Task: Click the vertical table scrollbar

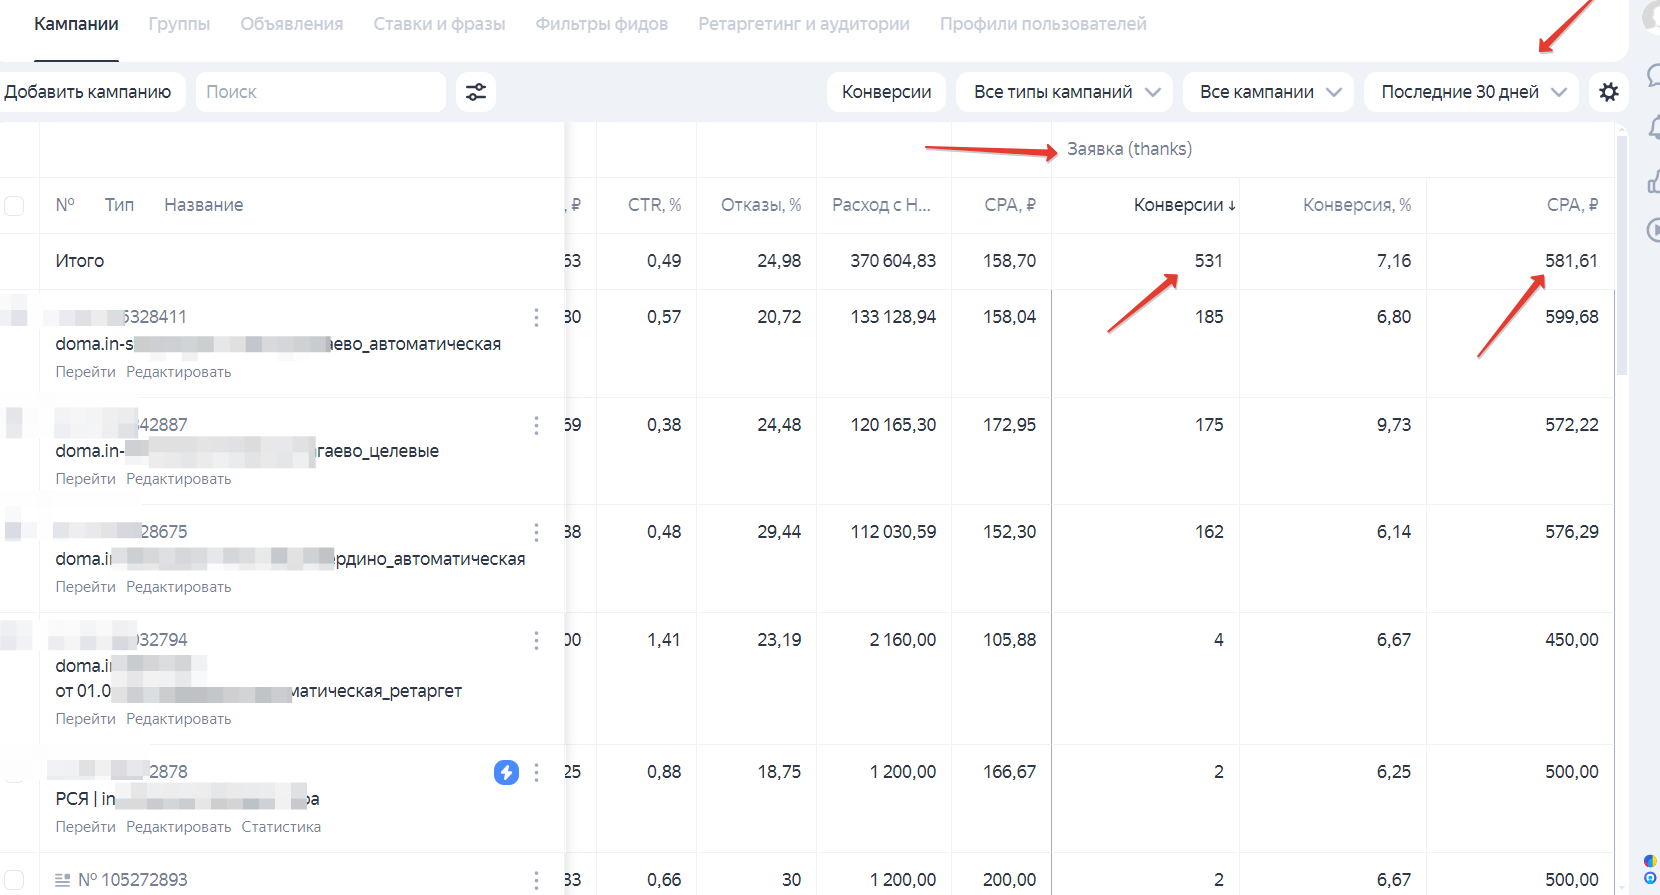Action: [x=1621, y=260]
